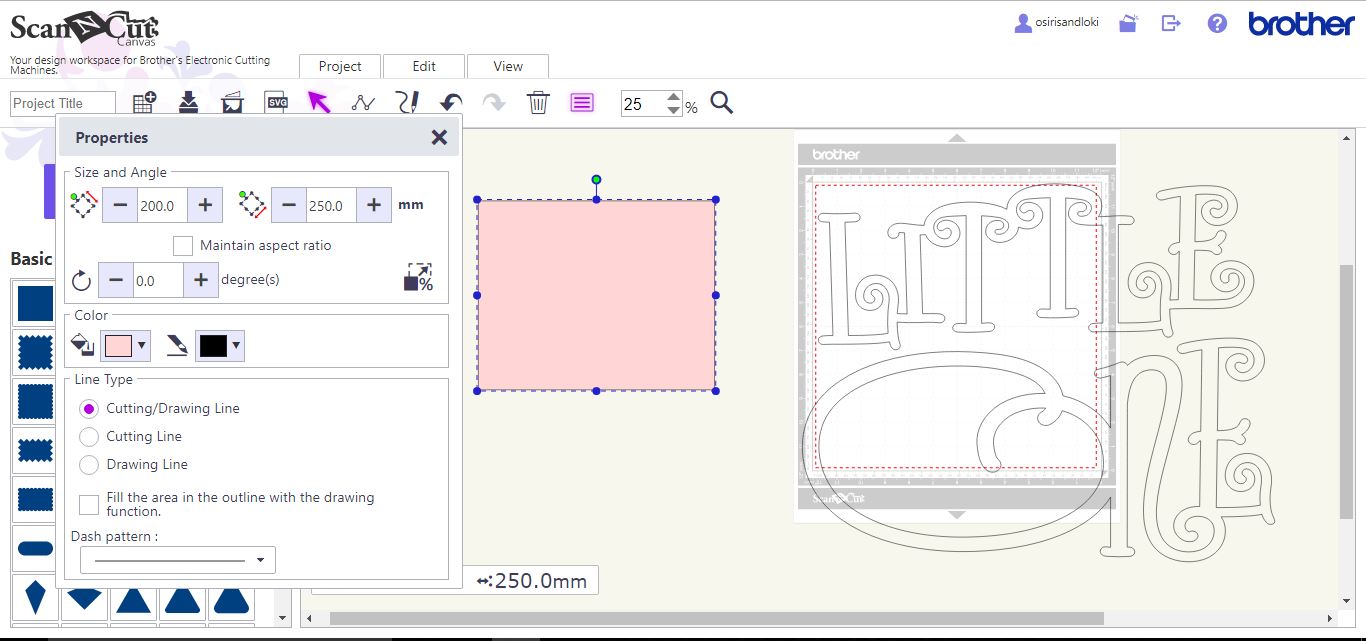This screenshot has width=1366, height=641.
Task: Delete selection with the trash icon
Action: [x=538, y=101]
